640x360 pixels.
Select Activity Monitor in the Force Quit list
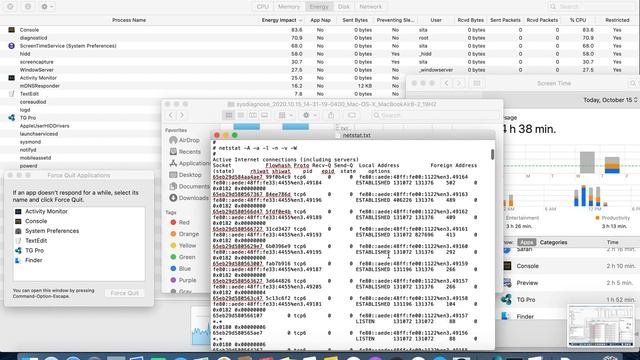coord(79,211)
